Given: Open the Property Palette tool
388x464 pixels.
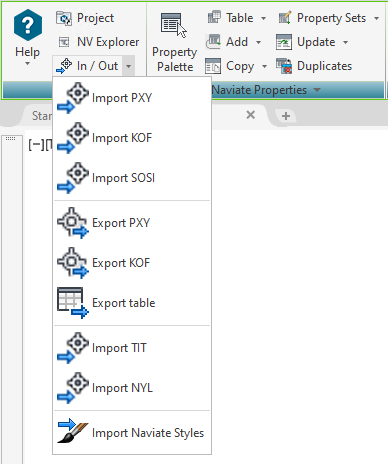Looking at the screenshot, I should [174, 42].
